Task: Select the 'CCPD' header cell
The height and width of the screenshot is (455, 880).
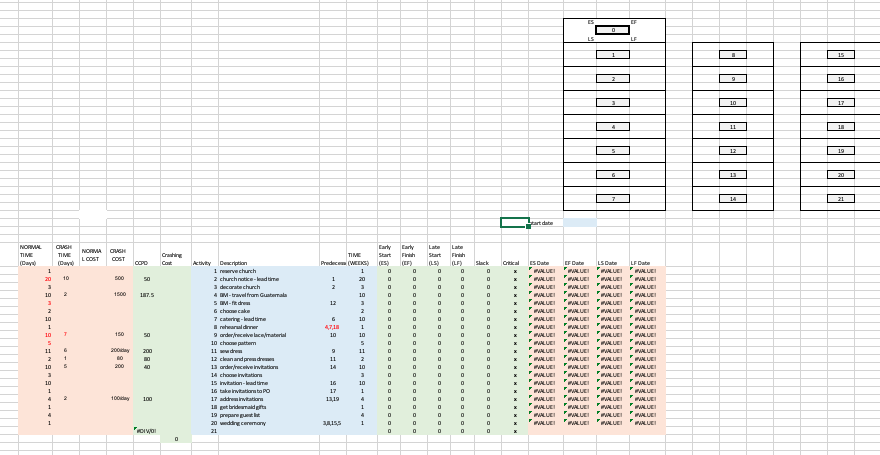Action: 147,263
